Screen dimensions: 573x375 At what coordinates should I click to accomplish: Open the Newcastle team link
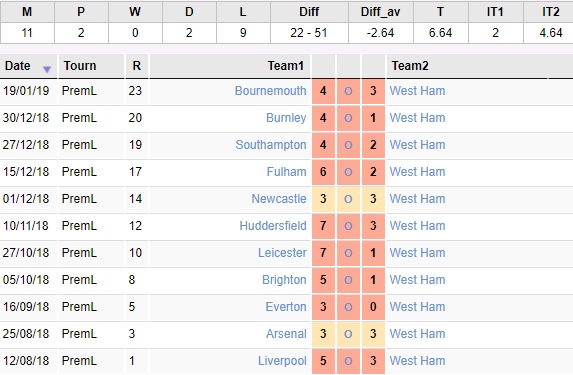click(x=279, y=199)
